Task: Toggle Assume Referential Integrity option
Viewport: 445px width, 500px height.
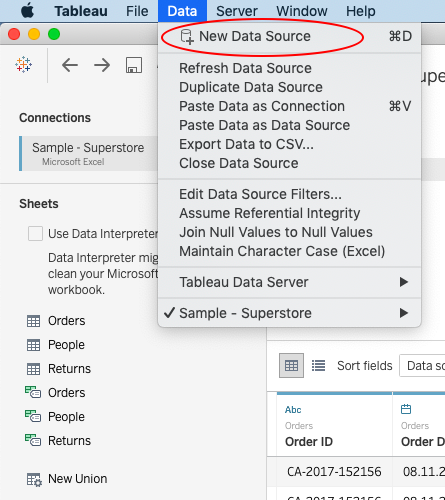Action: pos(270,213)
